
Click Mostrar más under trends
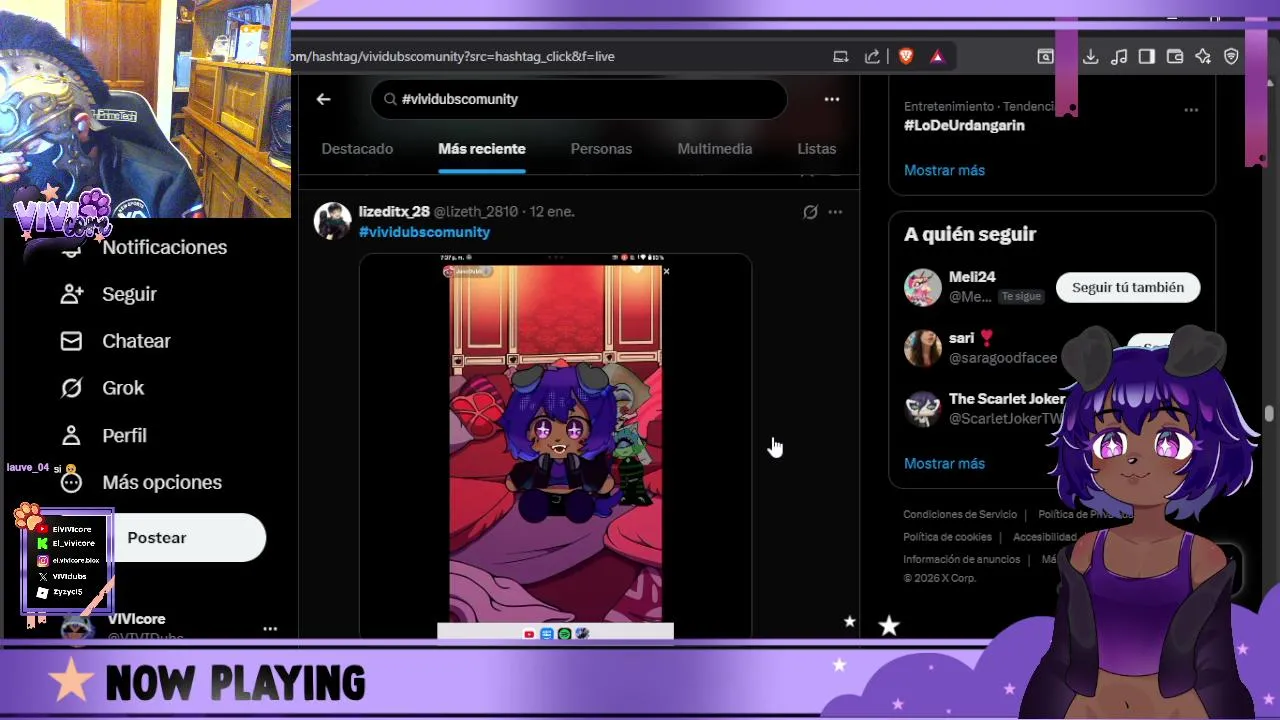click(944, 170)
